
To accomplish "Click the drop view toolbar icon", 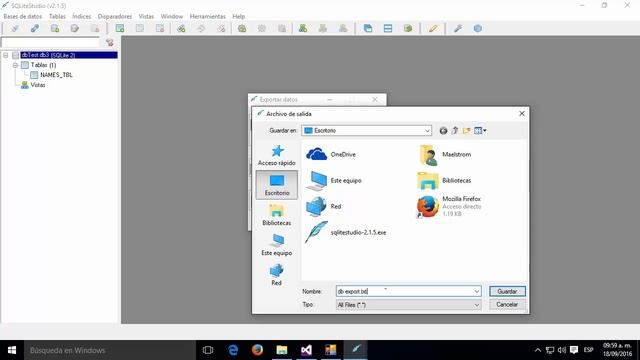I will [343, 29].
